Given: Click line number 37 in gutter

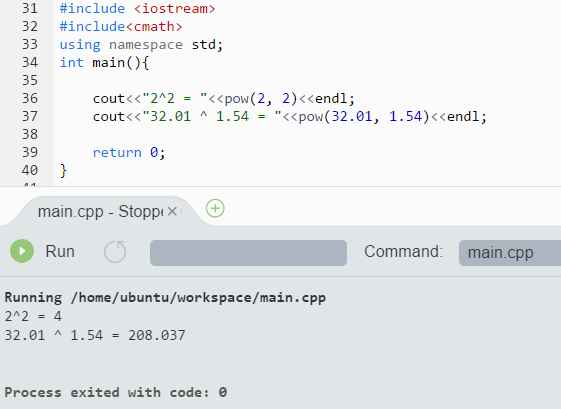Looking at the screenshot, I should click(x=30, y=116).
